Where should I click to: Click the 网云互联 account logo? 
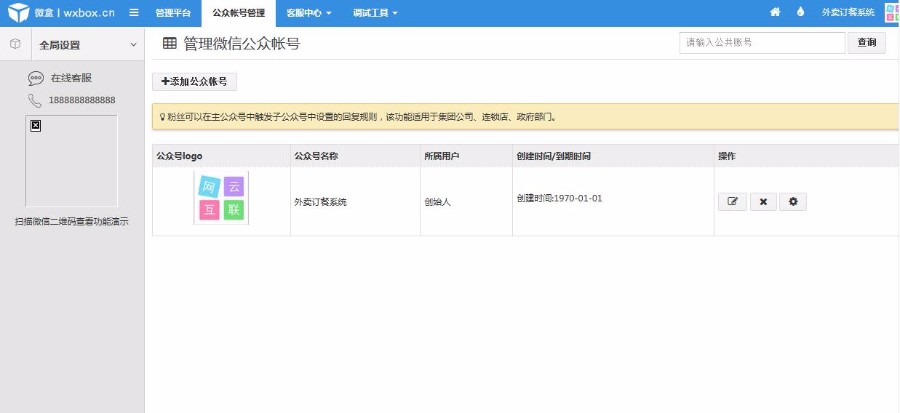pos(221,198)
